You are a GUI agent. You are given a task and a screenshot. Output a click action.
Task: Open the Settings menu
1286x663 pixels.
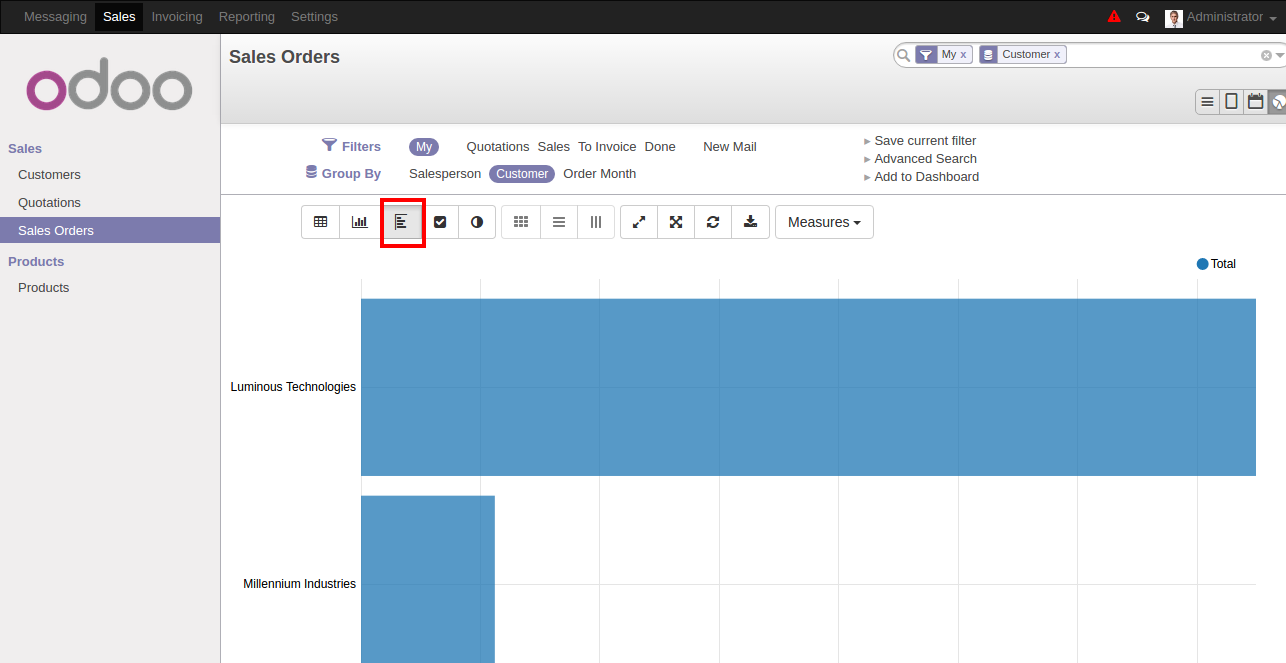(314, 17)
